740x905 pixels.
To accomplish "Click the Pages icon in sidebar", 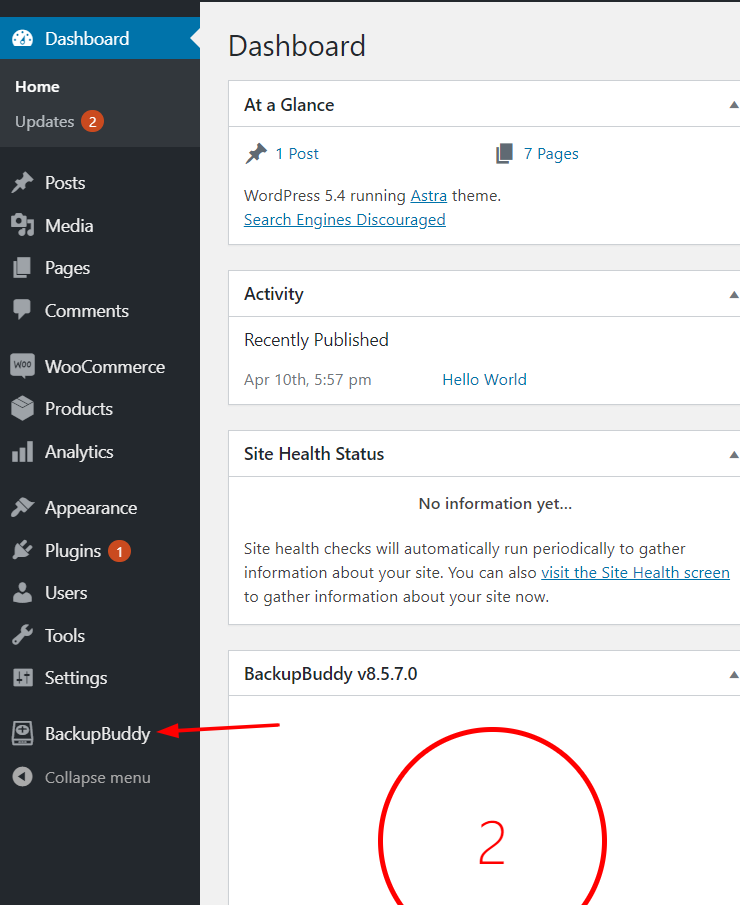I will point(23,268).
